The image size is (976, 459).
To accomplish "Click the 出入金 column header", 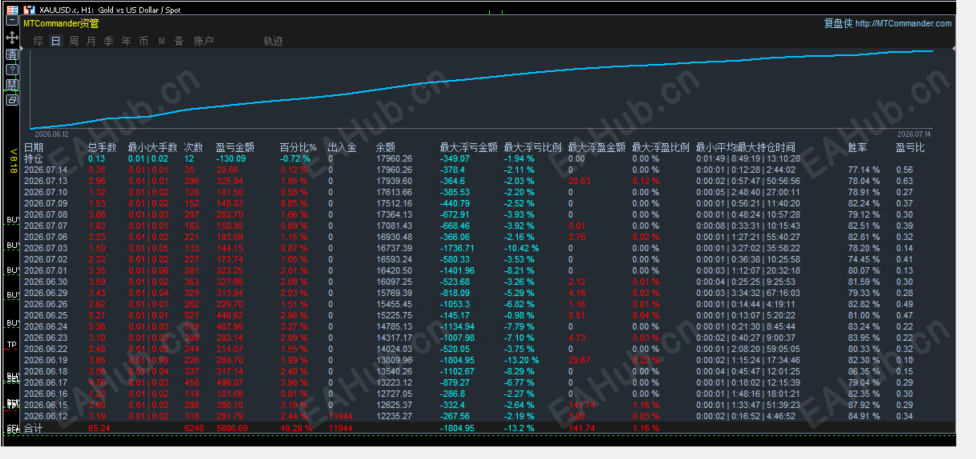I will [x=342, y=148].
